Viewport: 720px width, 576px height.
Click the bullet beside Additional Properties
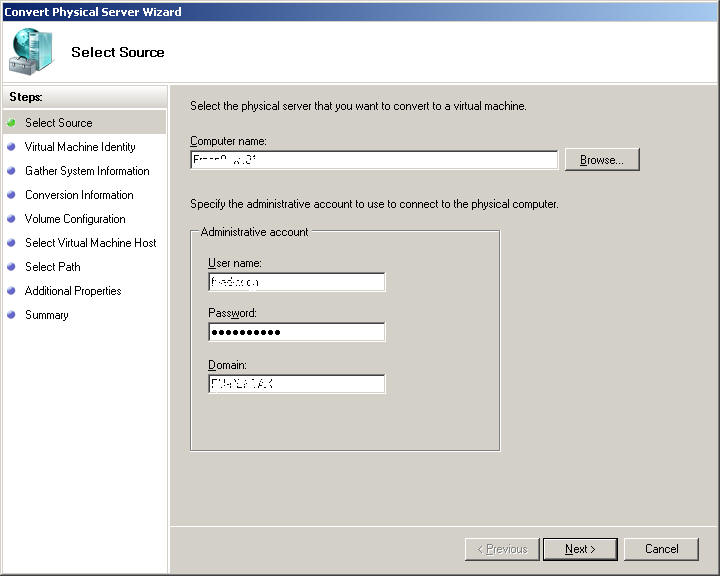11,291
